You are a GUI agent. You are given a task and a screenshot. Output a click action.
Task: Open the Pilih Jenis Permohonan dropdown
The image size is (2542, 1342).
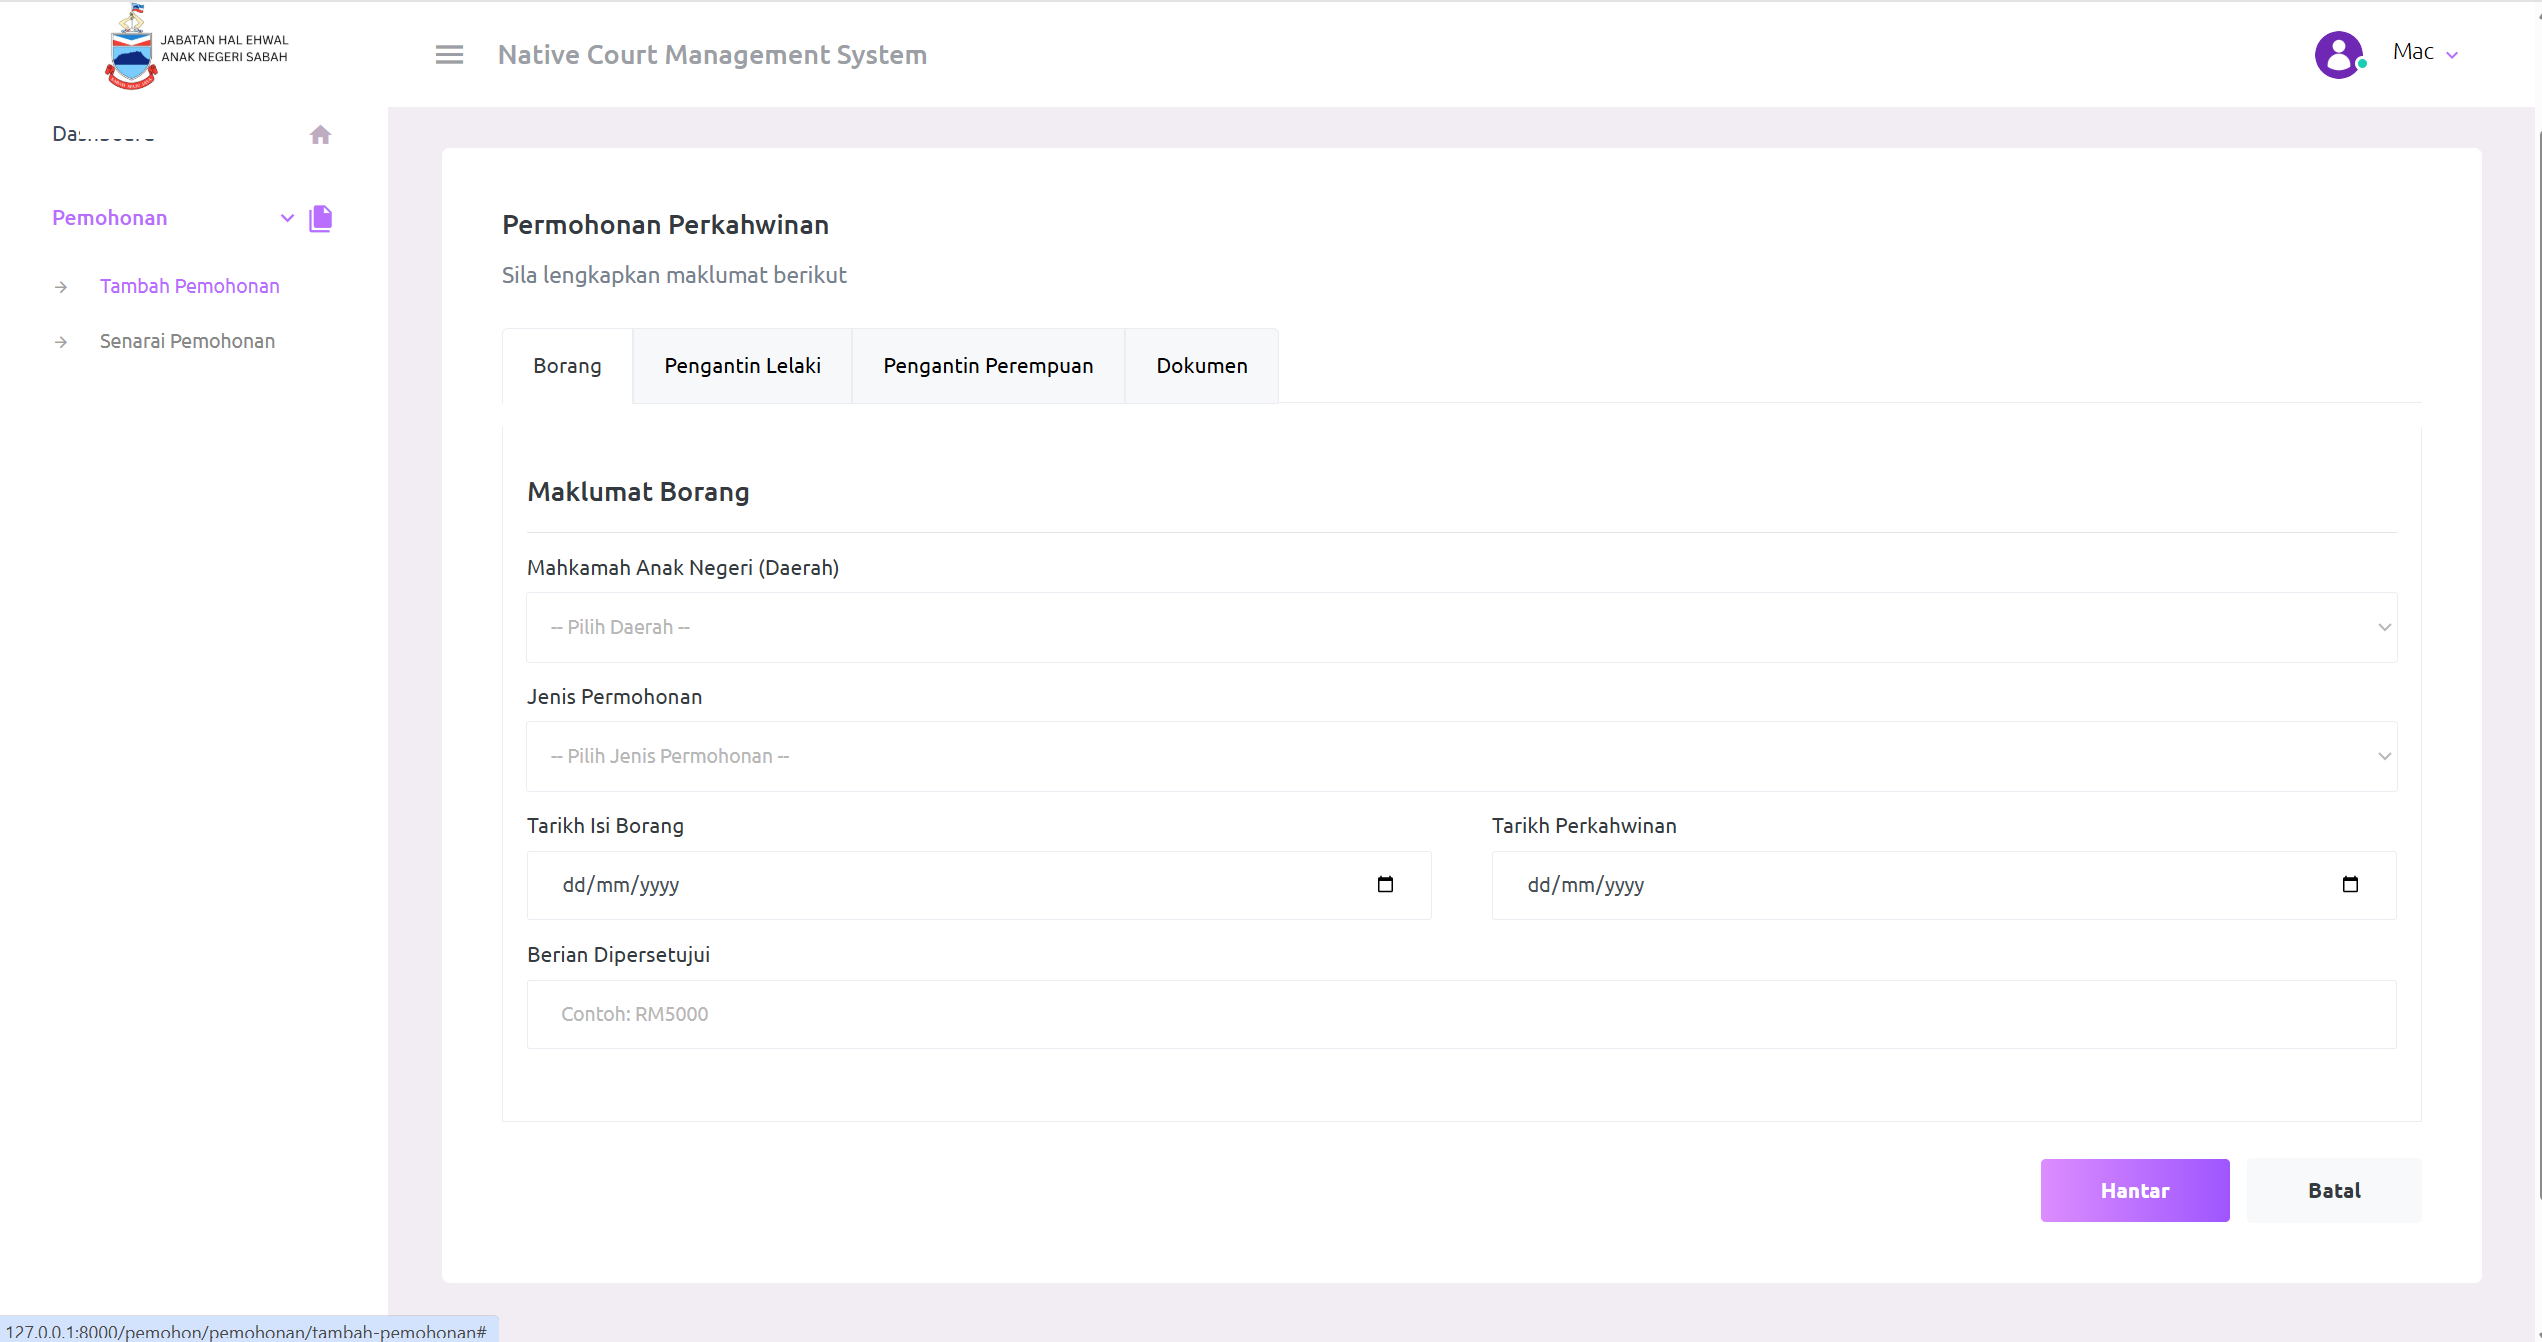(x=1461, y=757)
